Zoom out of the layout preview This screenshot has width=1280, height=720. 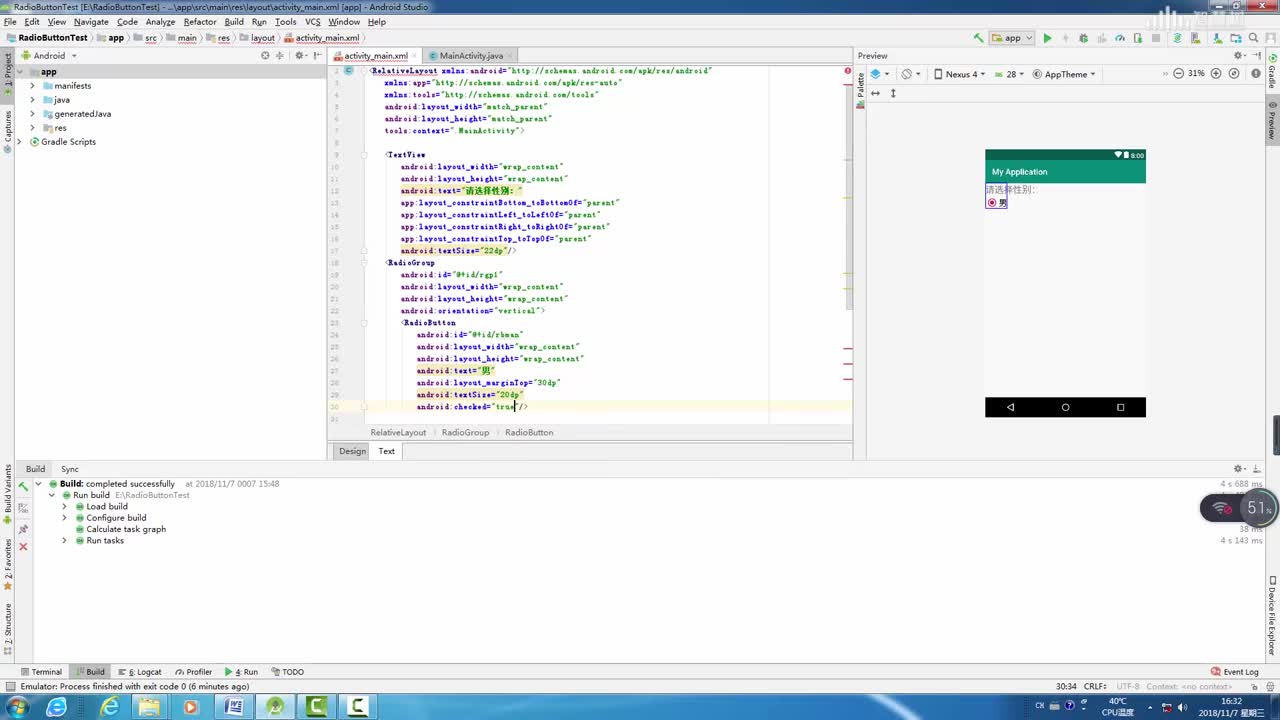coord(1178,73)
